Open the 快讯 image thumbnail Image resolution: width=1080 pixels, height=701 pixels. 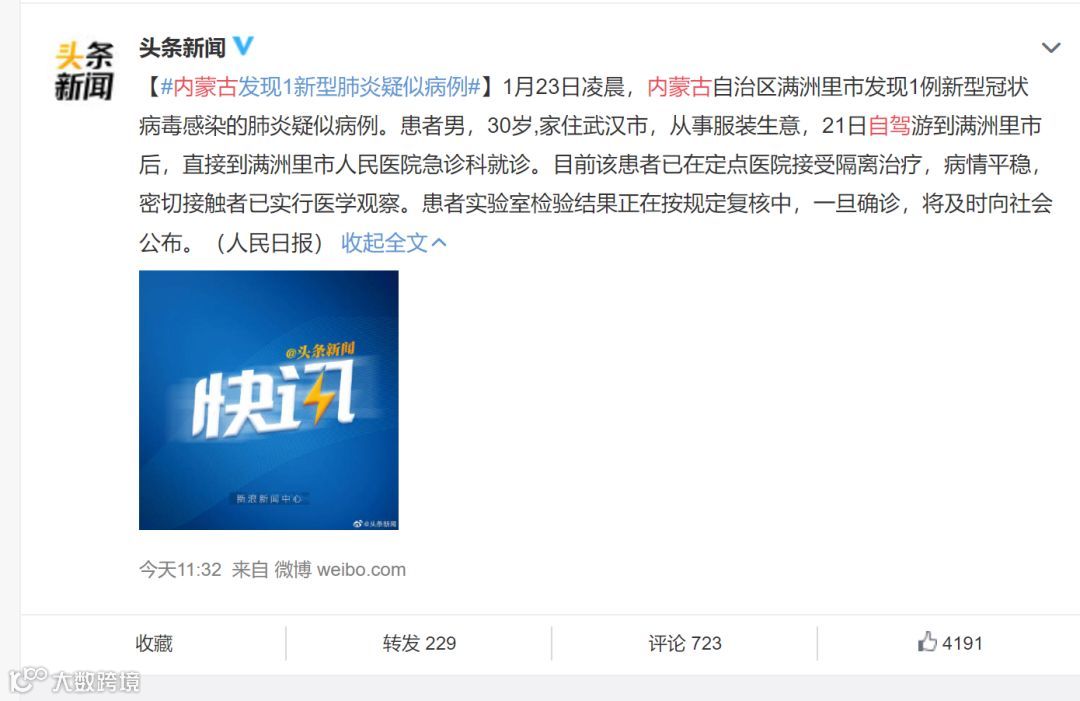pyautogui.click(x=269, y=399)
